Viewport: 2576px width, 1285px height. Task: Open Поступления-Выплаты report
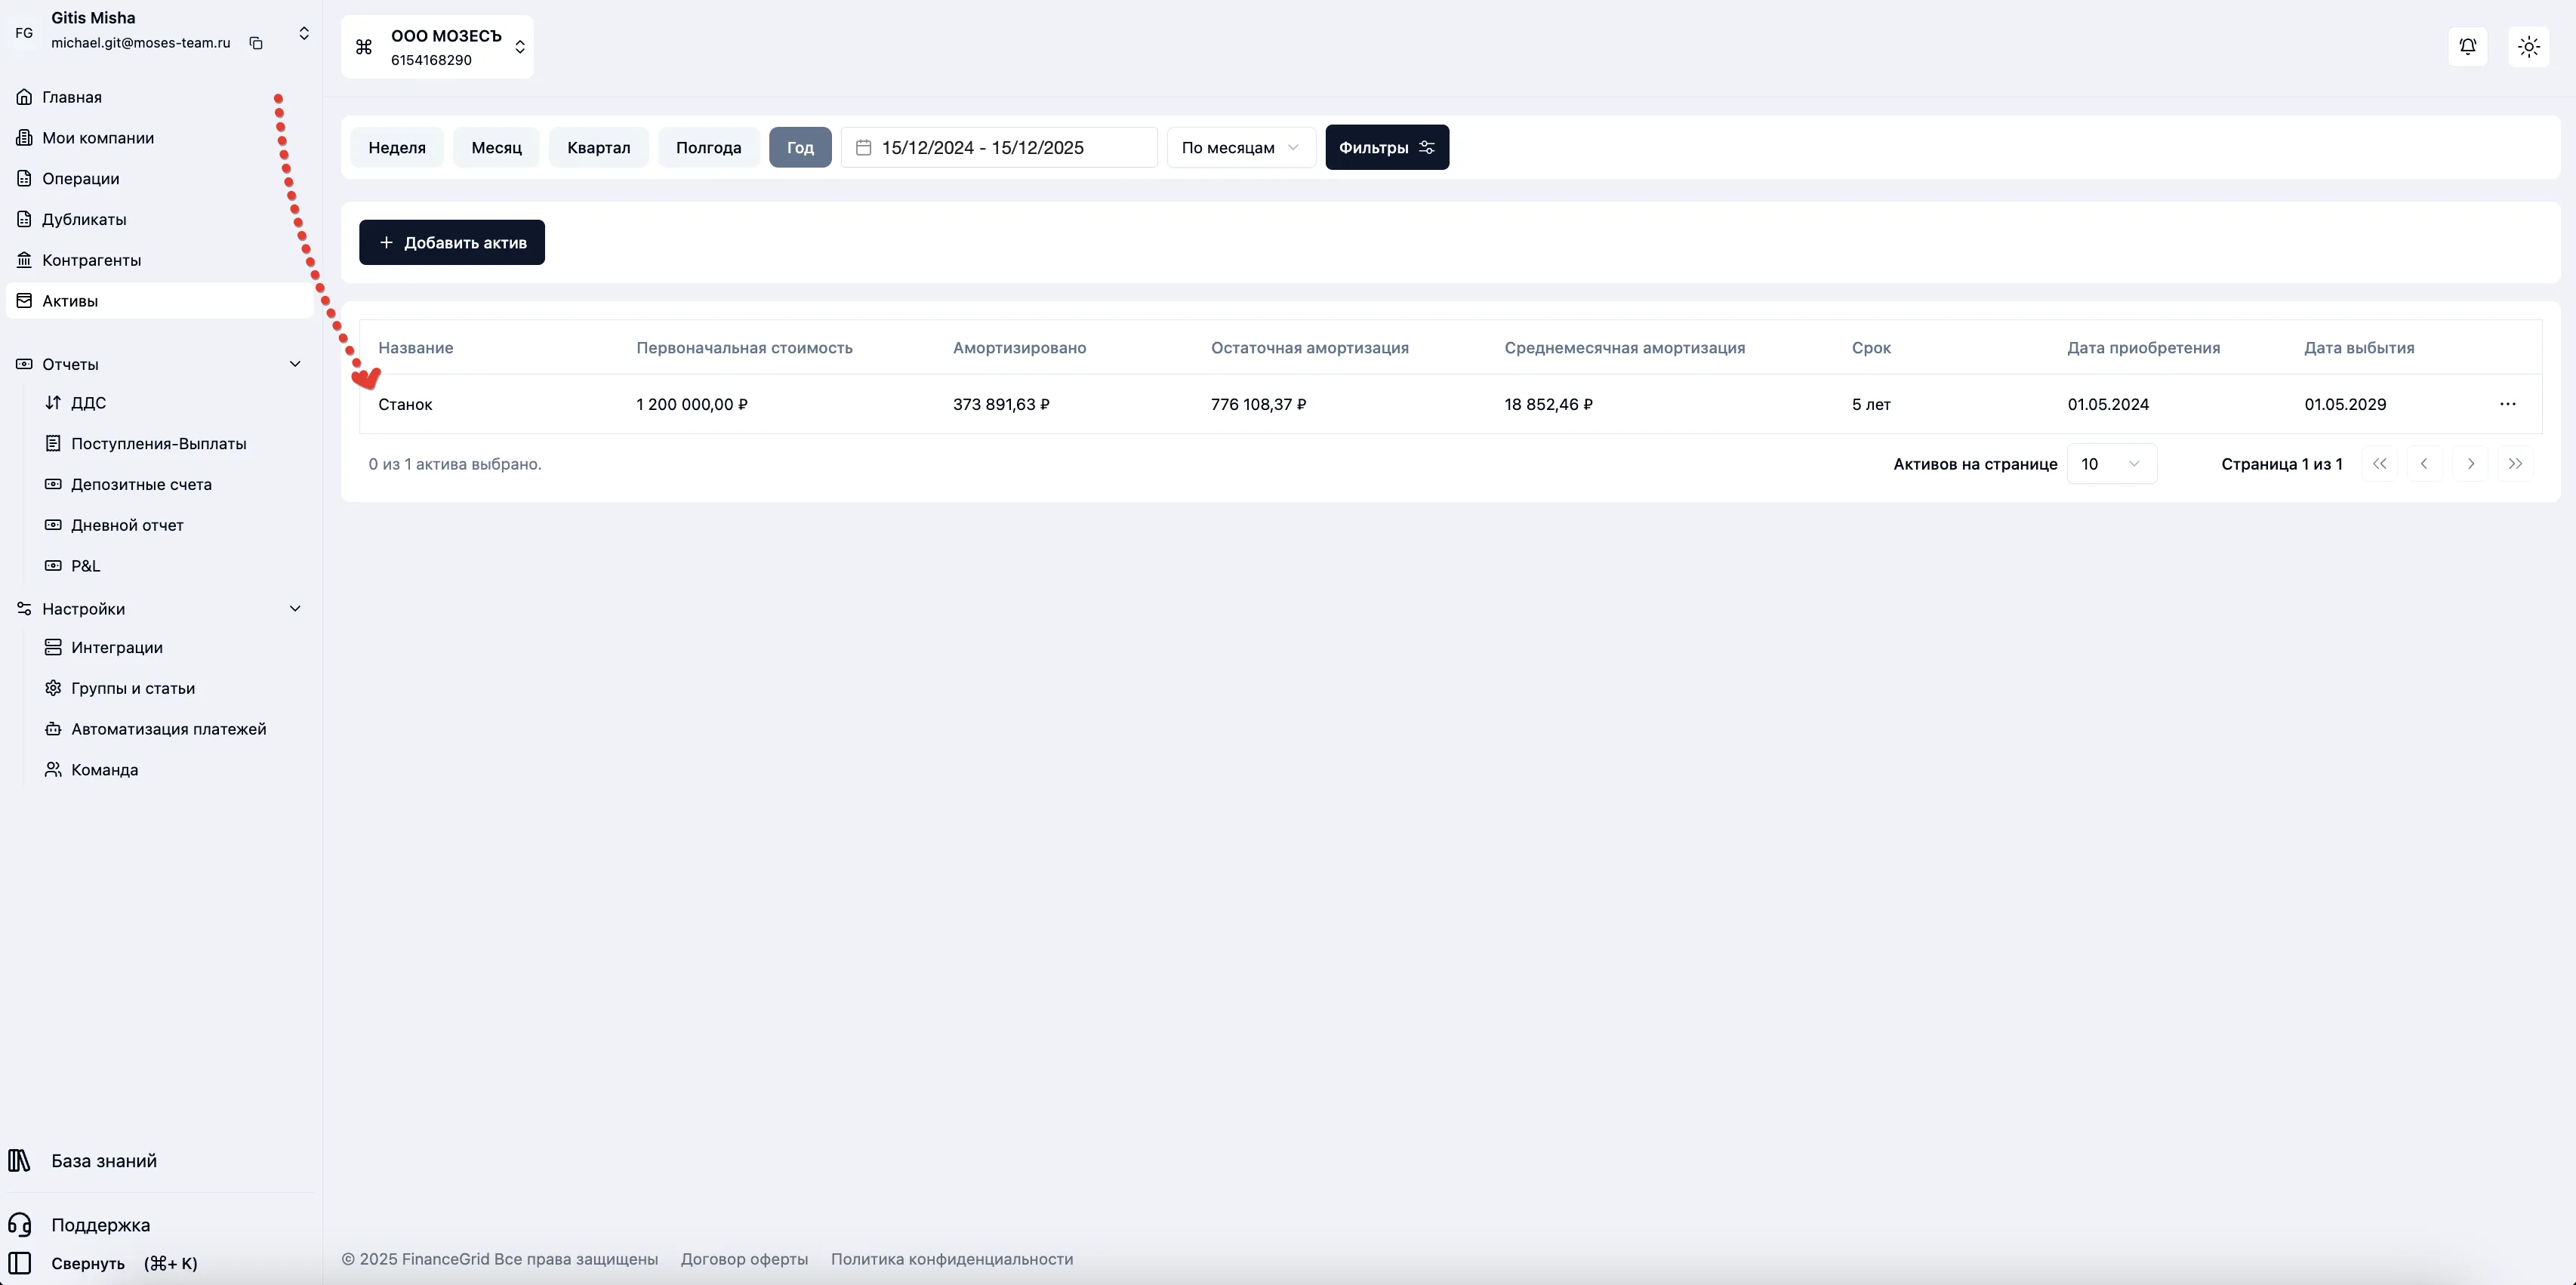point(158,444)
